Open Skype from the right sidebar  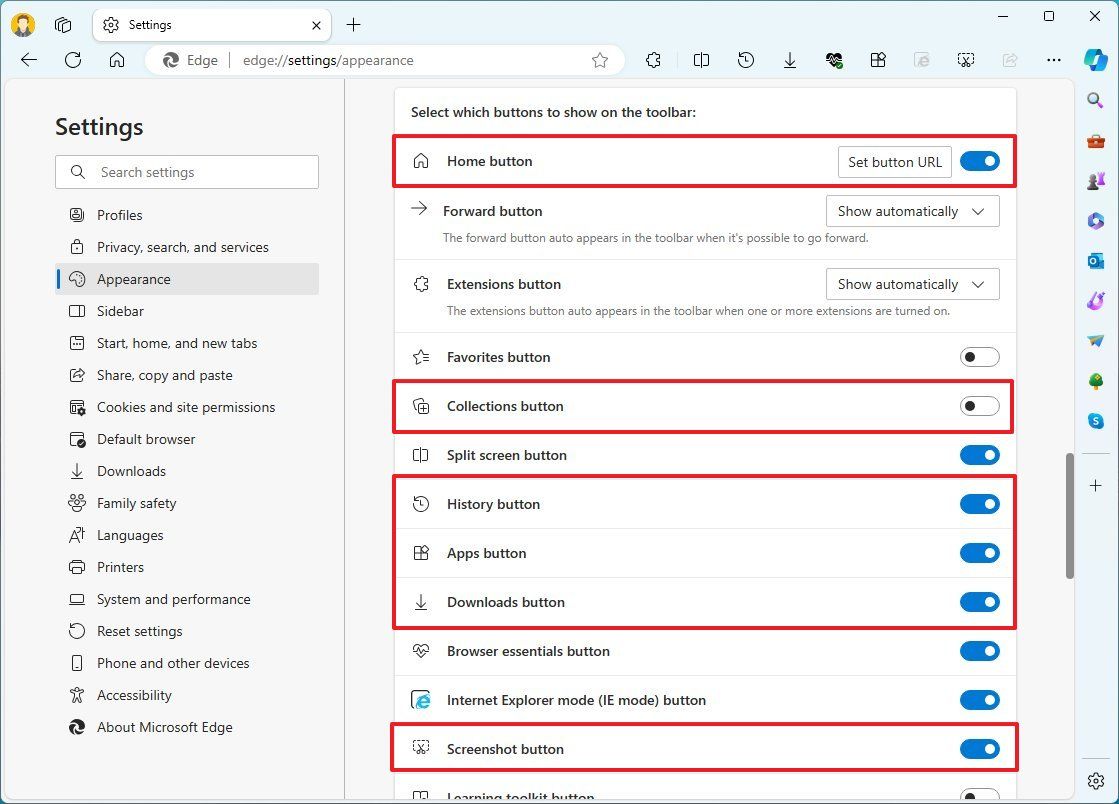tap(1095, 420)
